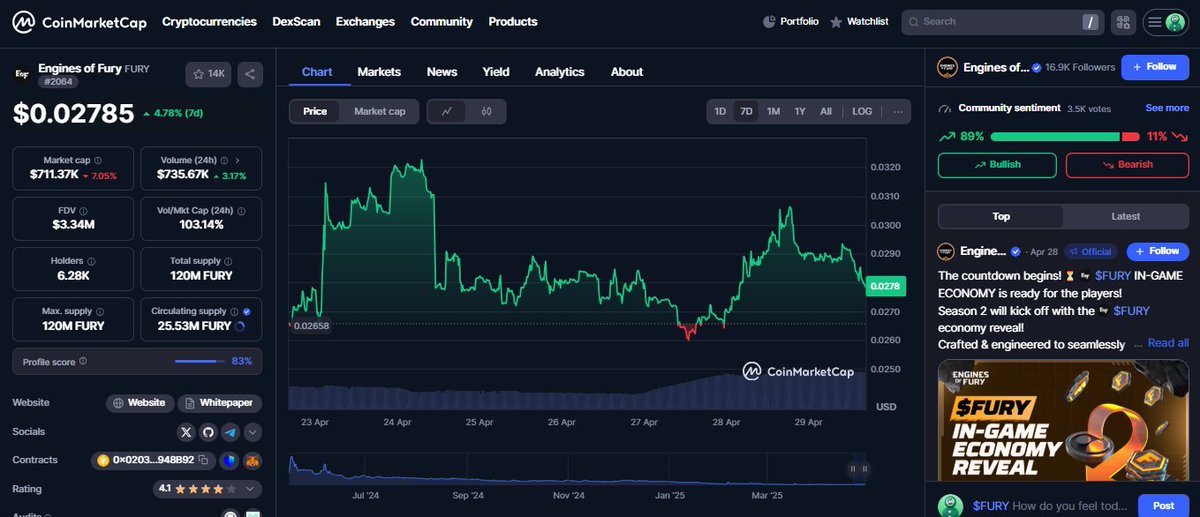
Task: Select the Price chart toggle
Action: 315,111
